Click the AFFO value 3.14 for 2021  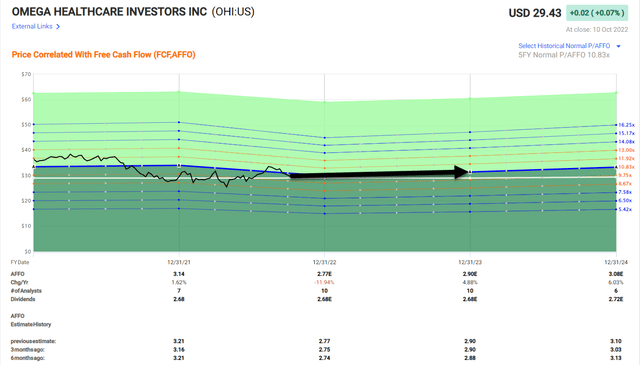click(179, 274)
